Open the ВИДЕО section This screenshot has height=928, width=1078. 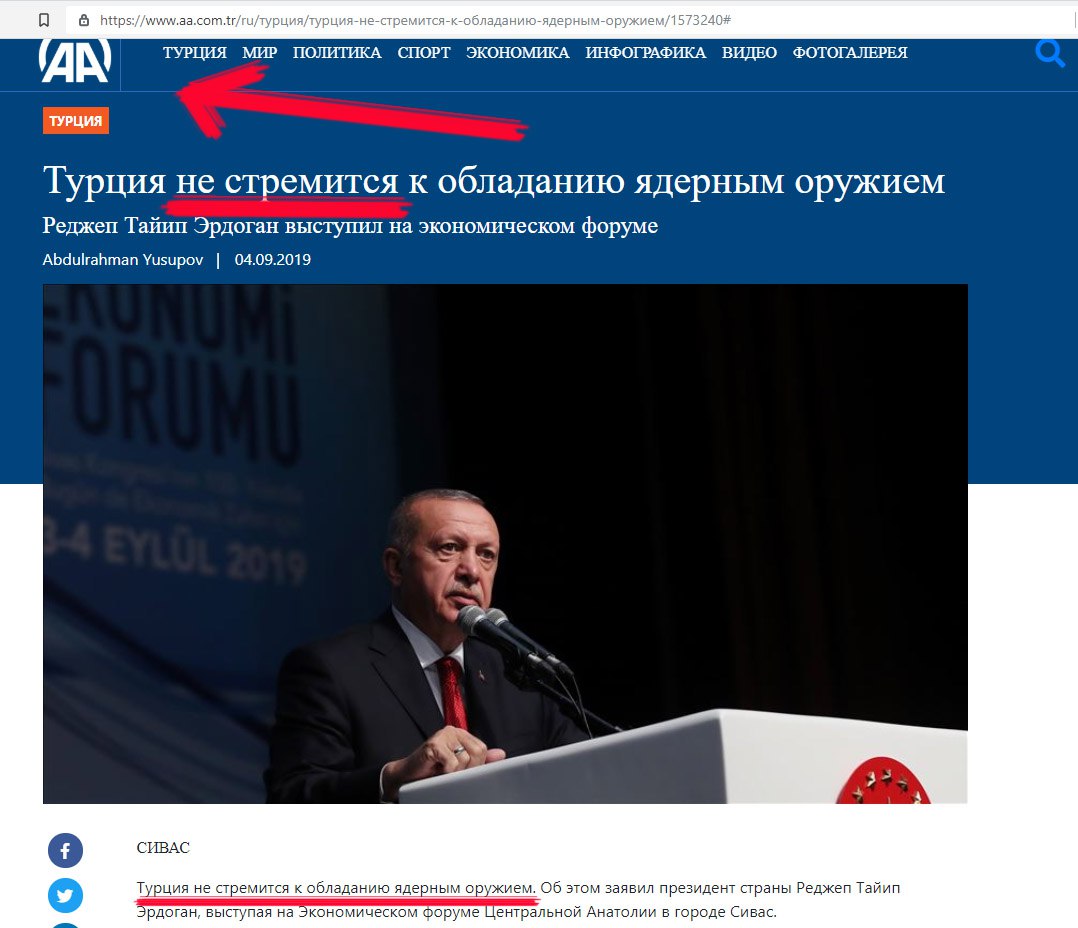click(x=749, y=52)
